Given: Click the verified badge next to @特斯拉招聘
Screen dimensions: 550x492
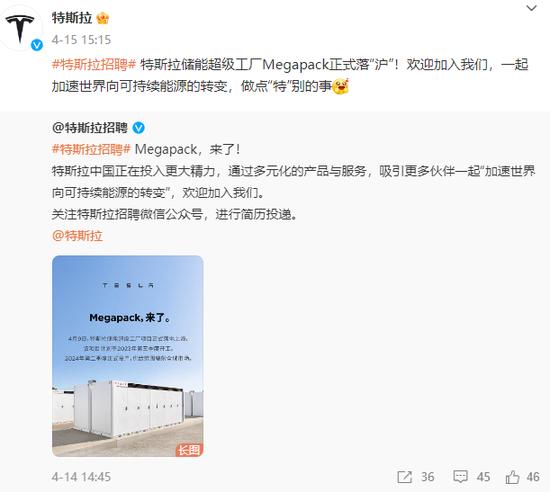Looking at the screenshot, I should [139, 128].
